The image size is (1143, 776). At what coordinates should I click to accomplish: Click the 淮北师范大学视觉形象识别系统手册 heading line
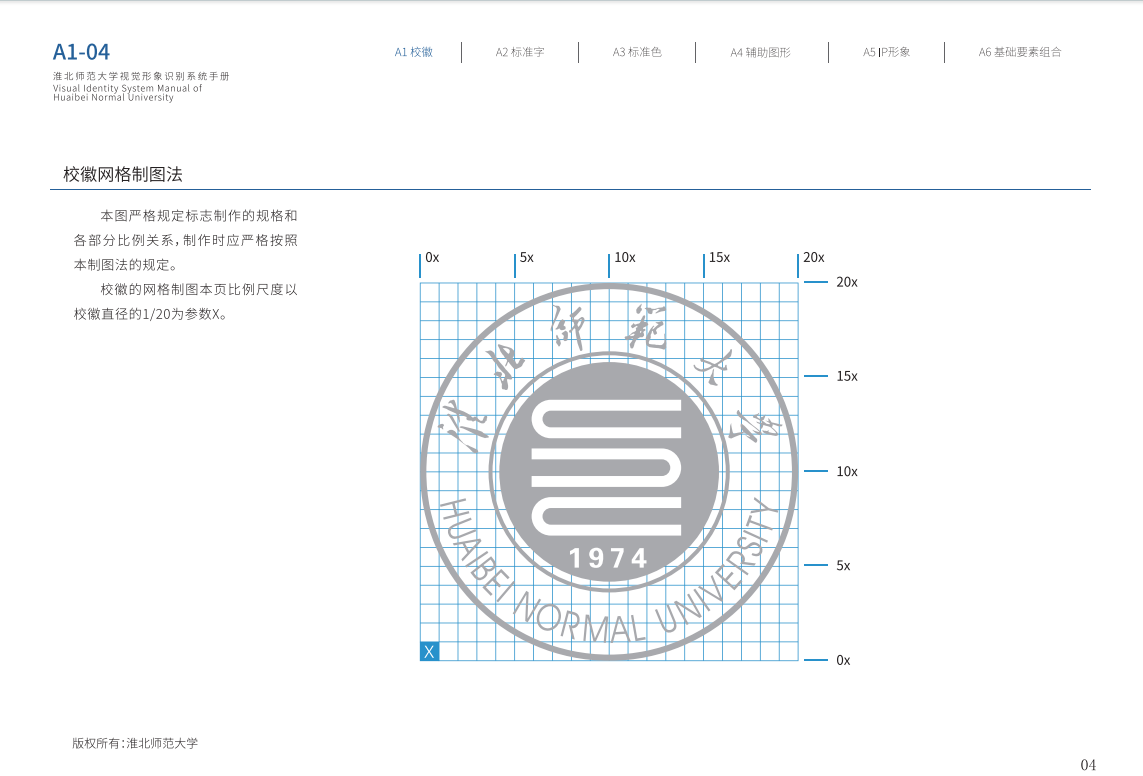[x=141, y=76]
